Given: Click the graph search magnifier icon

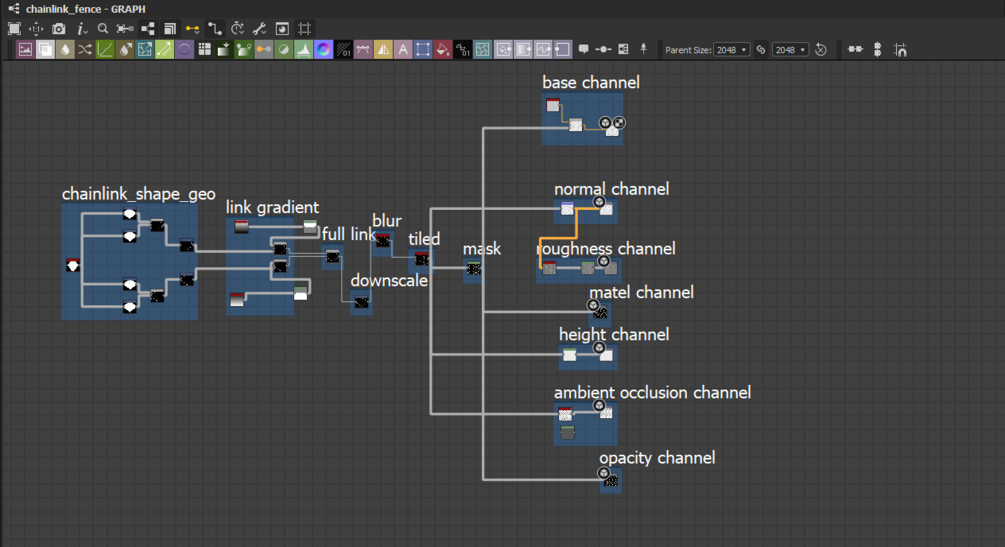Looking at the screenshot, I should pyautogui.click(x=103, y=29).
